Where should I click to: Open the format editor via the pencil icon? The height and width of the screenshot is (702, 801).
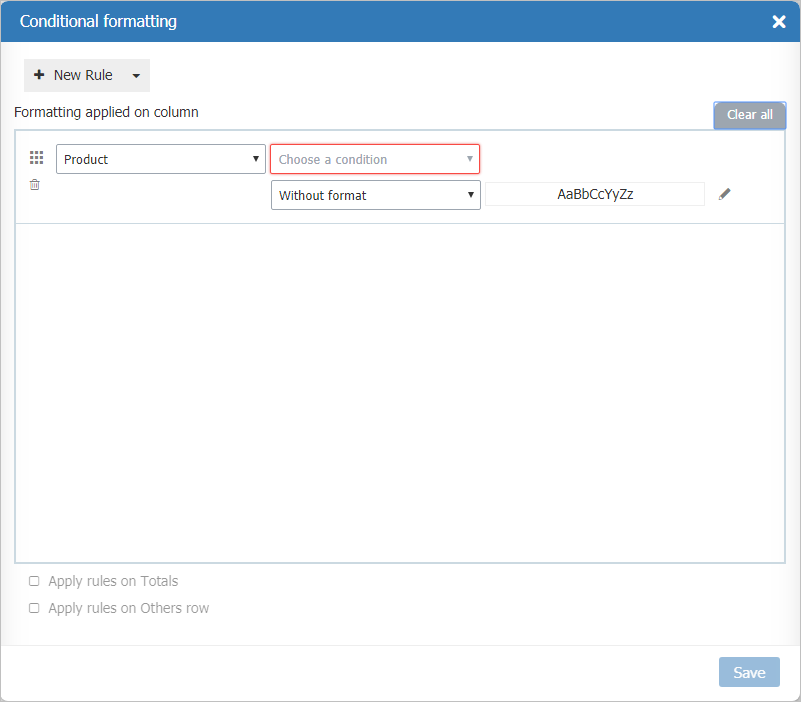tap(724, 194)
